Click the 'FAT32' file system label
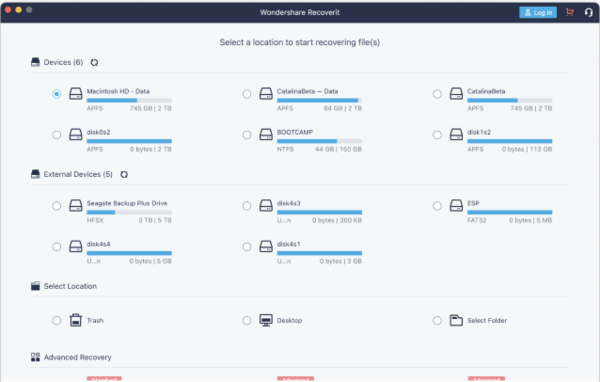Image resolution: width=600 pixels, height=382 pixels. [x=476, y=220]
